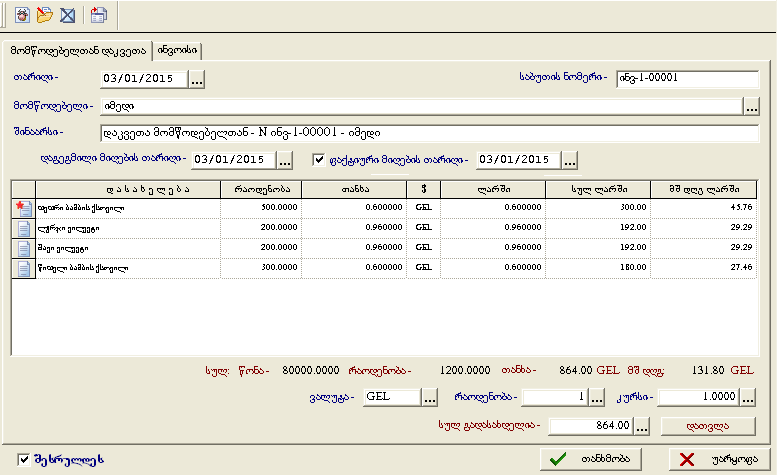The width and height of the screenshot is (777, 475).
Task: Switch to მომწოდებელთან დაკვეთა tab
Action: (77, 51)
